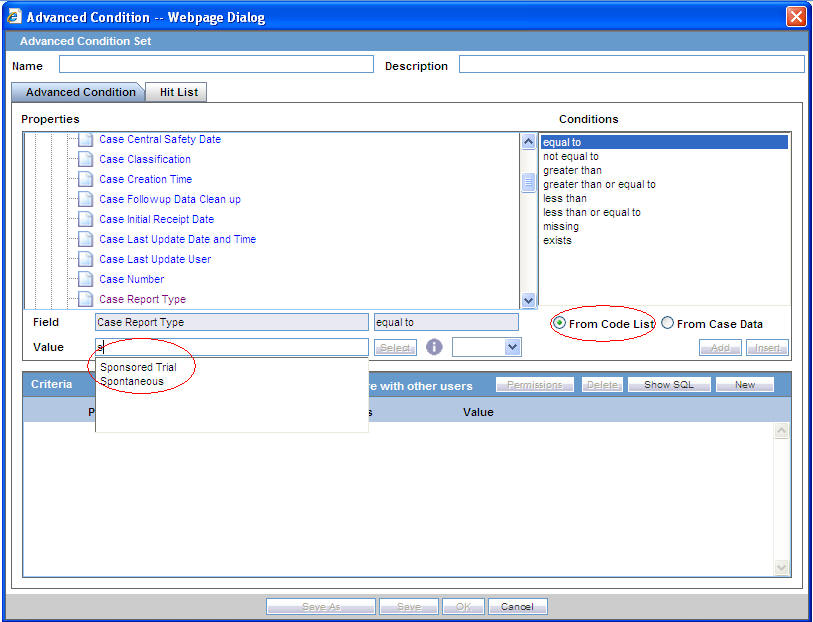Click the Case Creation Time document icon
Screen dimensions: 813x622
(86, 179)
